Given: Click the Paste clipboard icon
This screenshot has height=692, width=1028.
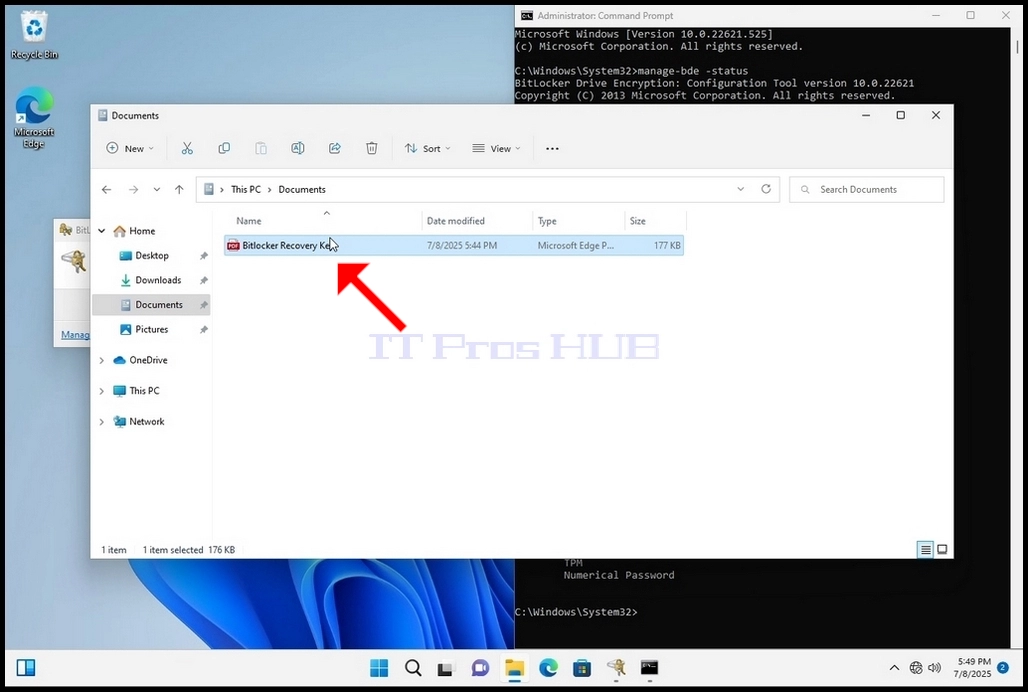Looking at the screenshot, I should pos(261,149).
